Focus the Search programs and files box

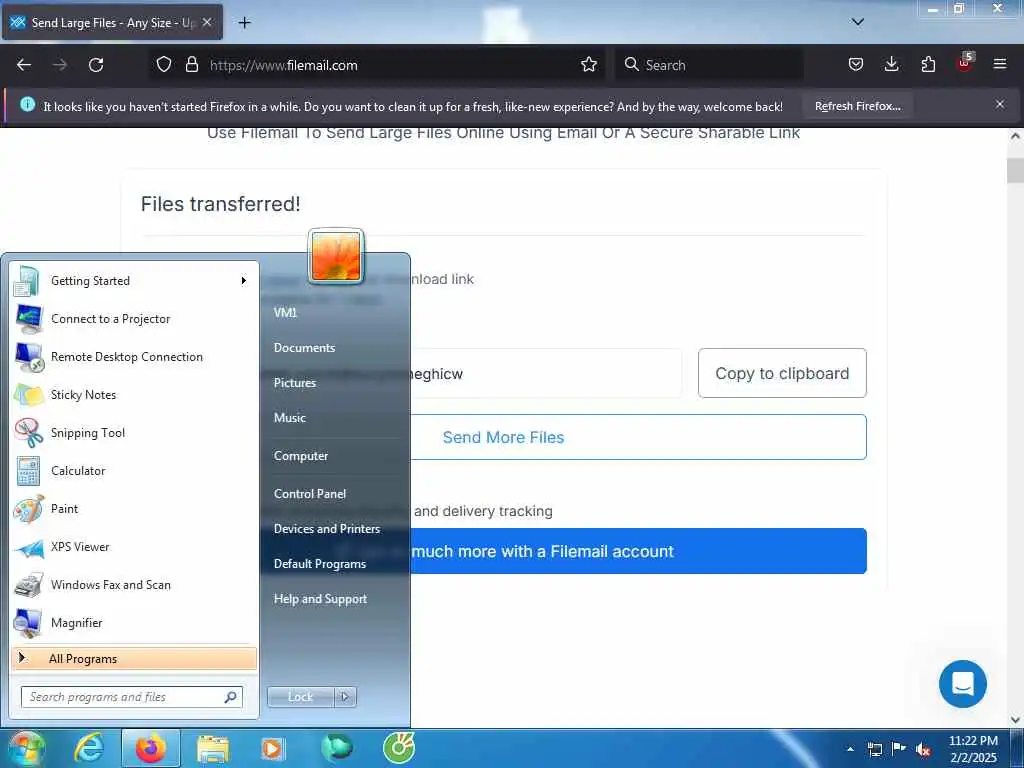(131, 697)
